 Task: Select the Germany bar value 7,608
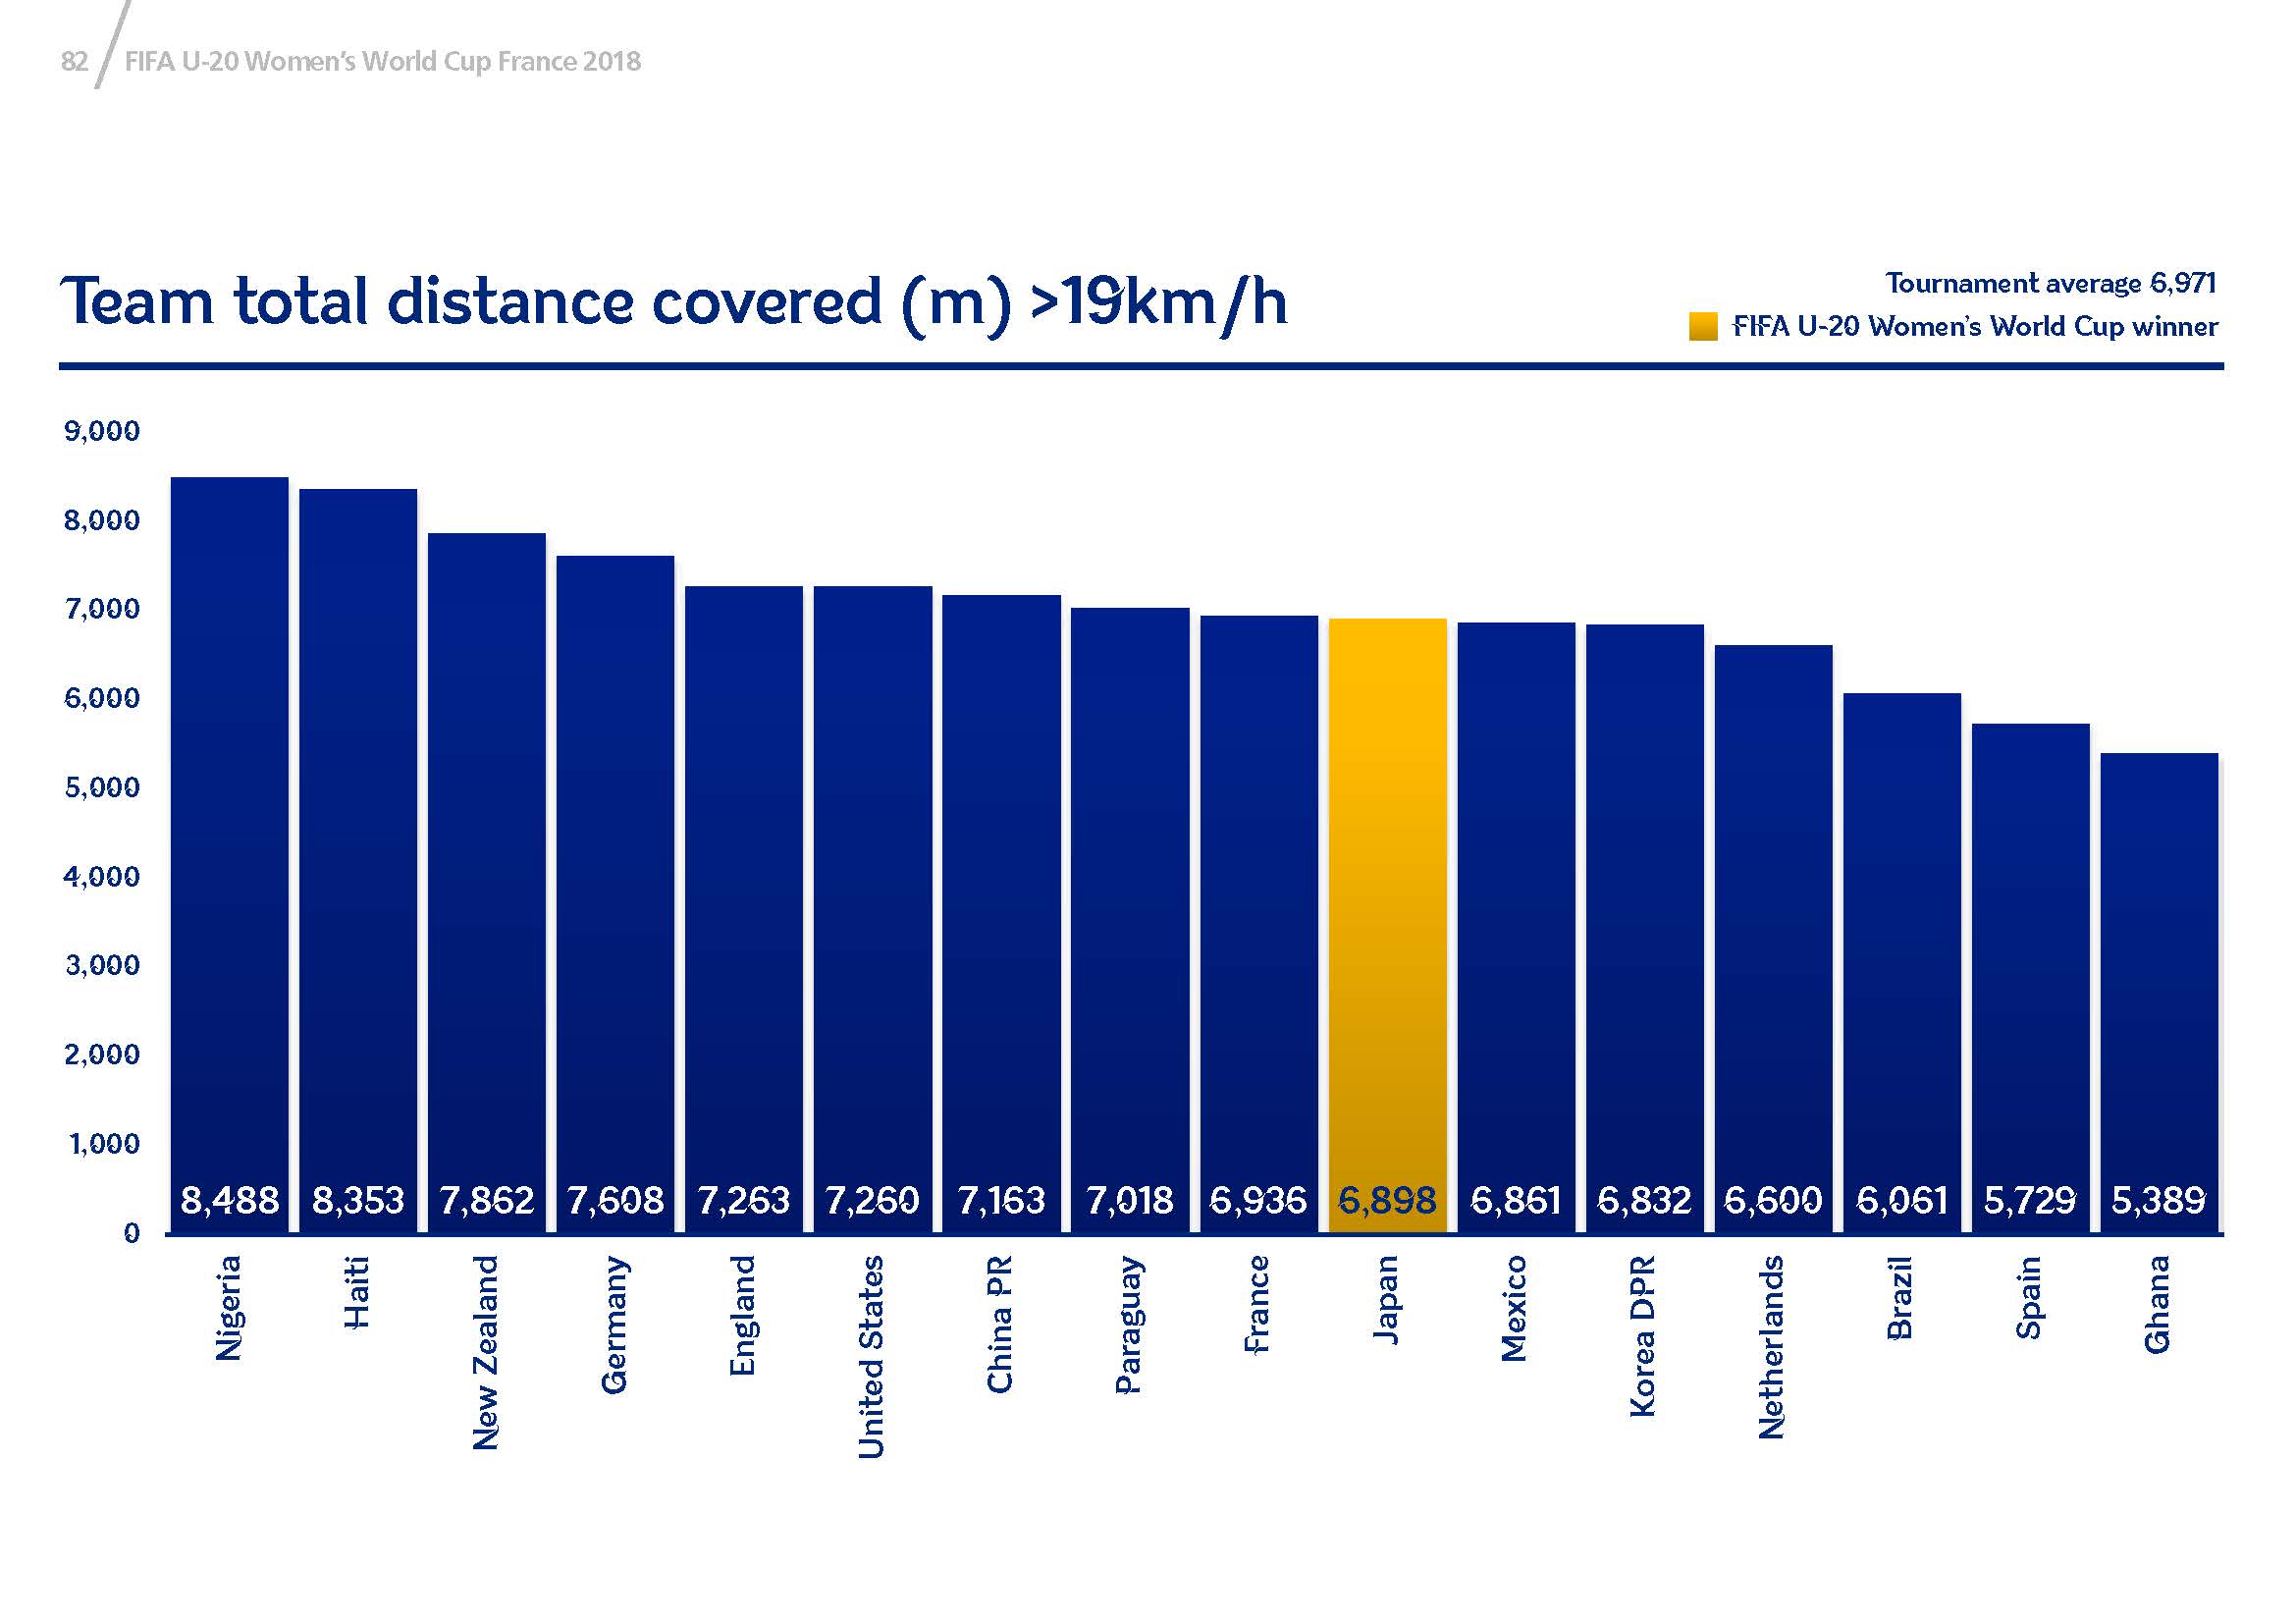[x=615, y=1200]
